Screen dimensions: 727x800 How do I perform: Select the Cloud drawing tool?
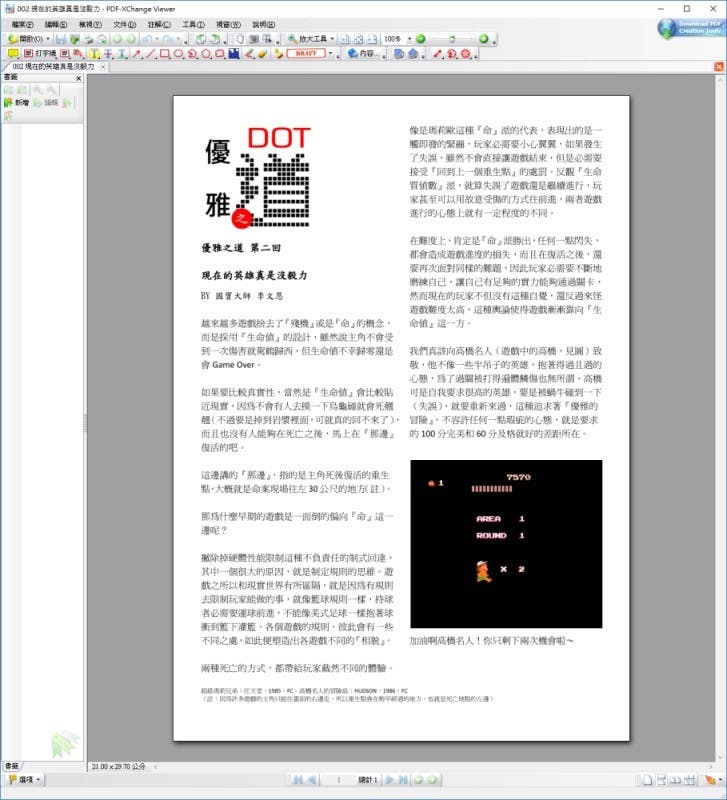220,53
